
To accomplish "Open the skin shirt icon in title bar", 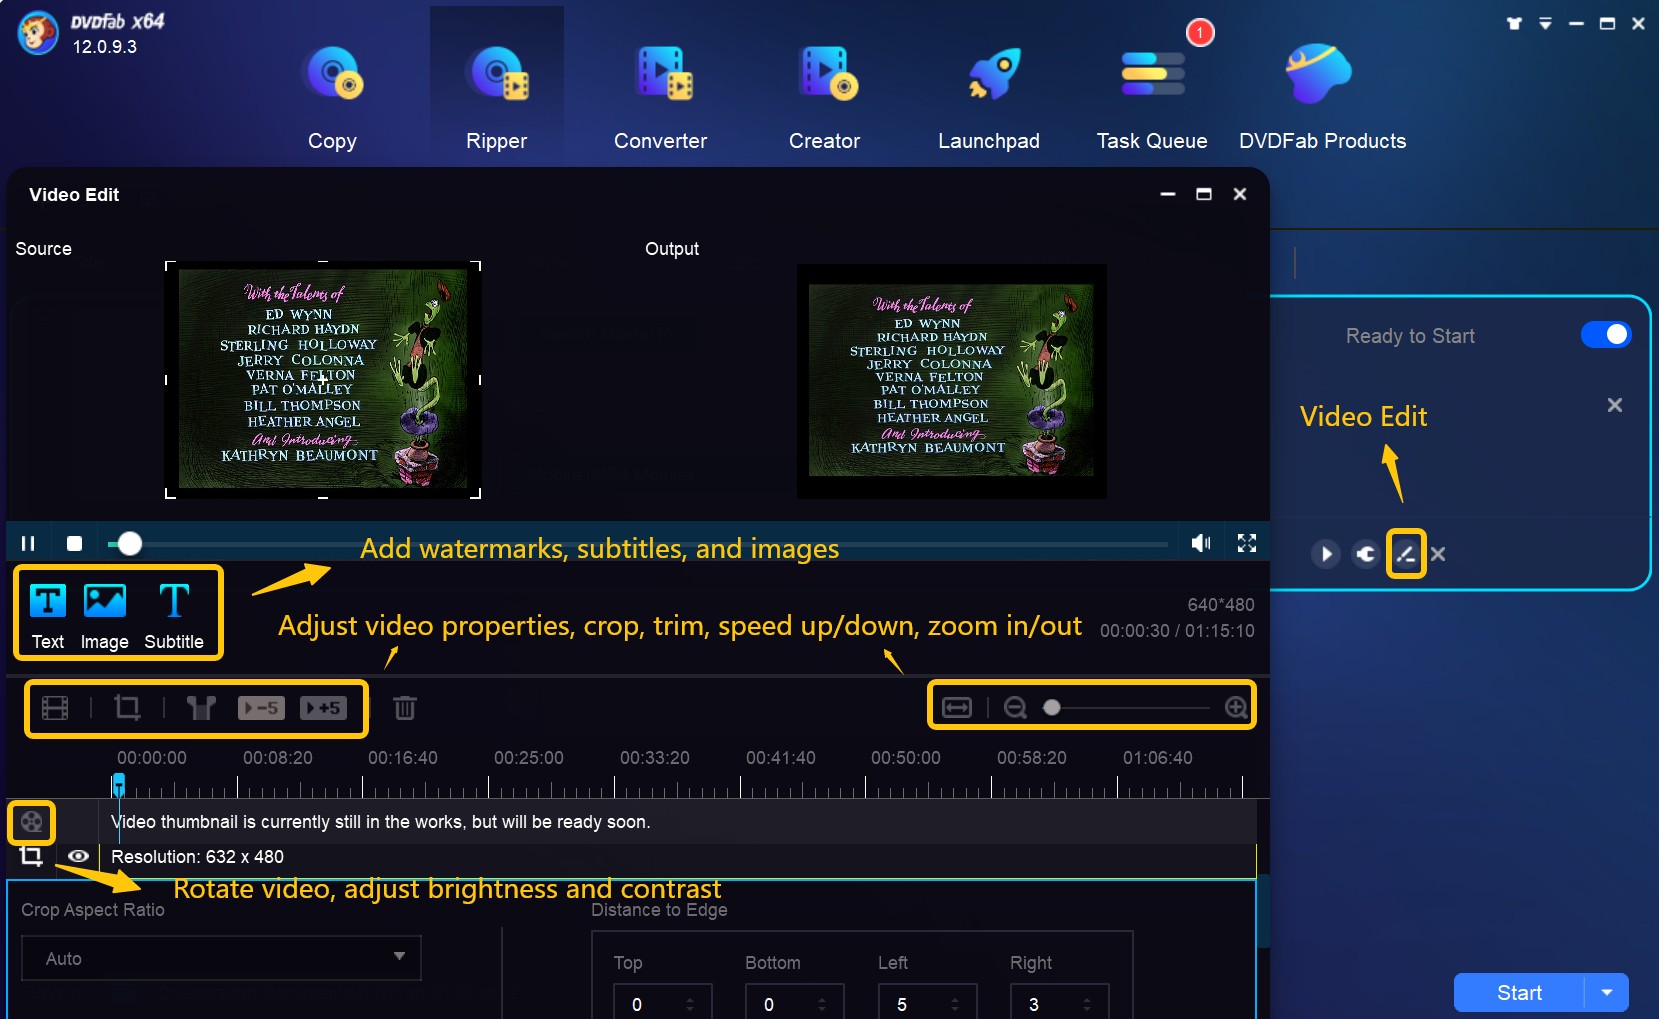I will pos(1514,23).
